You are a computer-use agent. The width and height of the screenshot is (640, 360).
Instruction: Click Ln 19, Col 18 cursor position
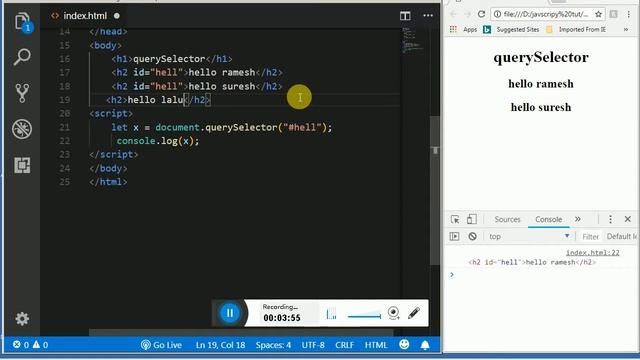(x=220, y=345)
